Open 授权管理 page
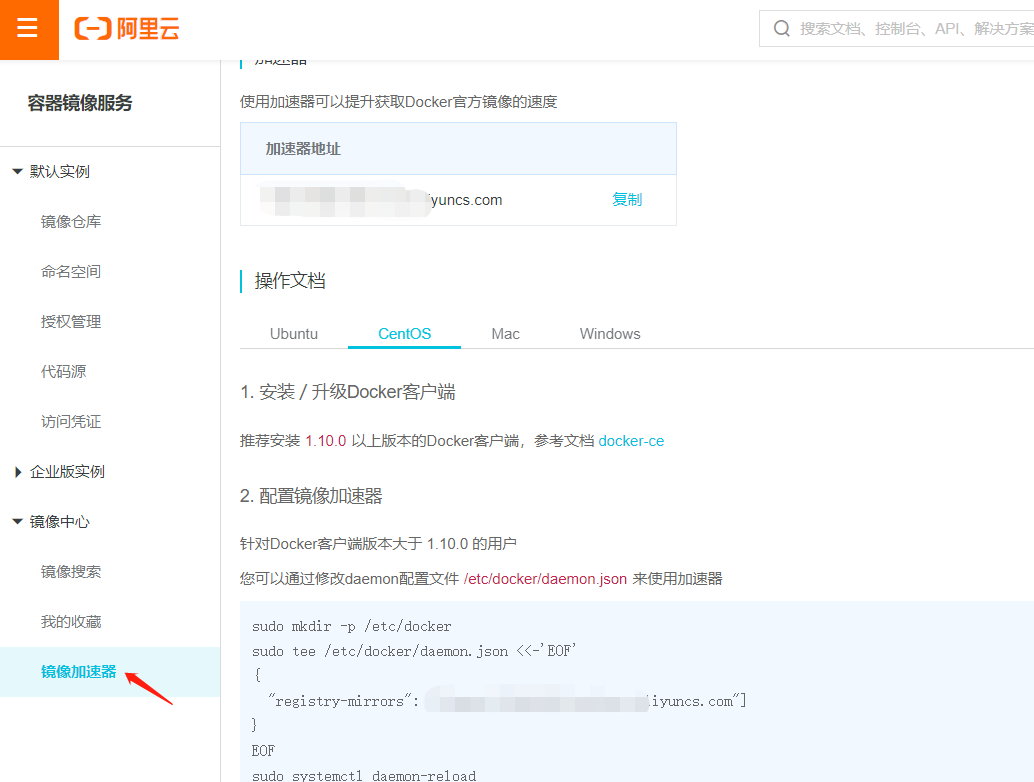1034x782 pixels. point(70,321)
